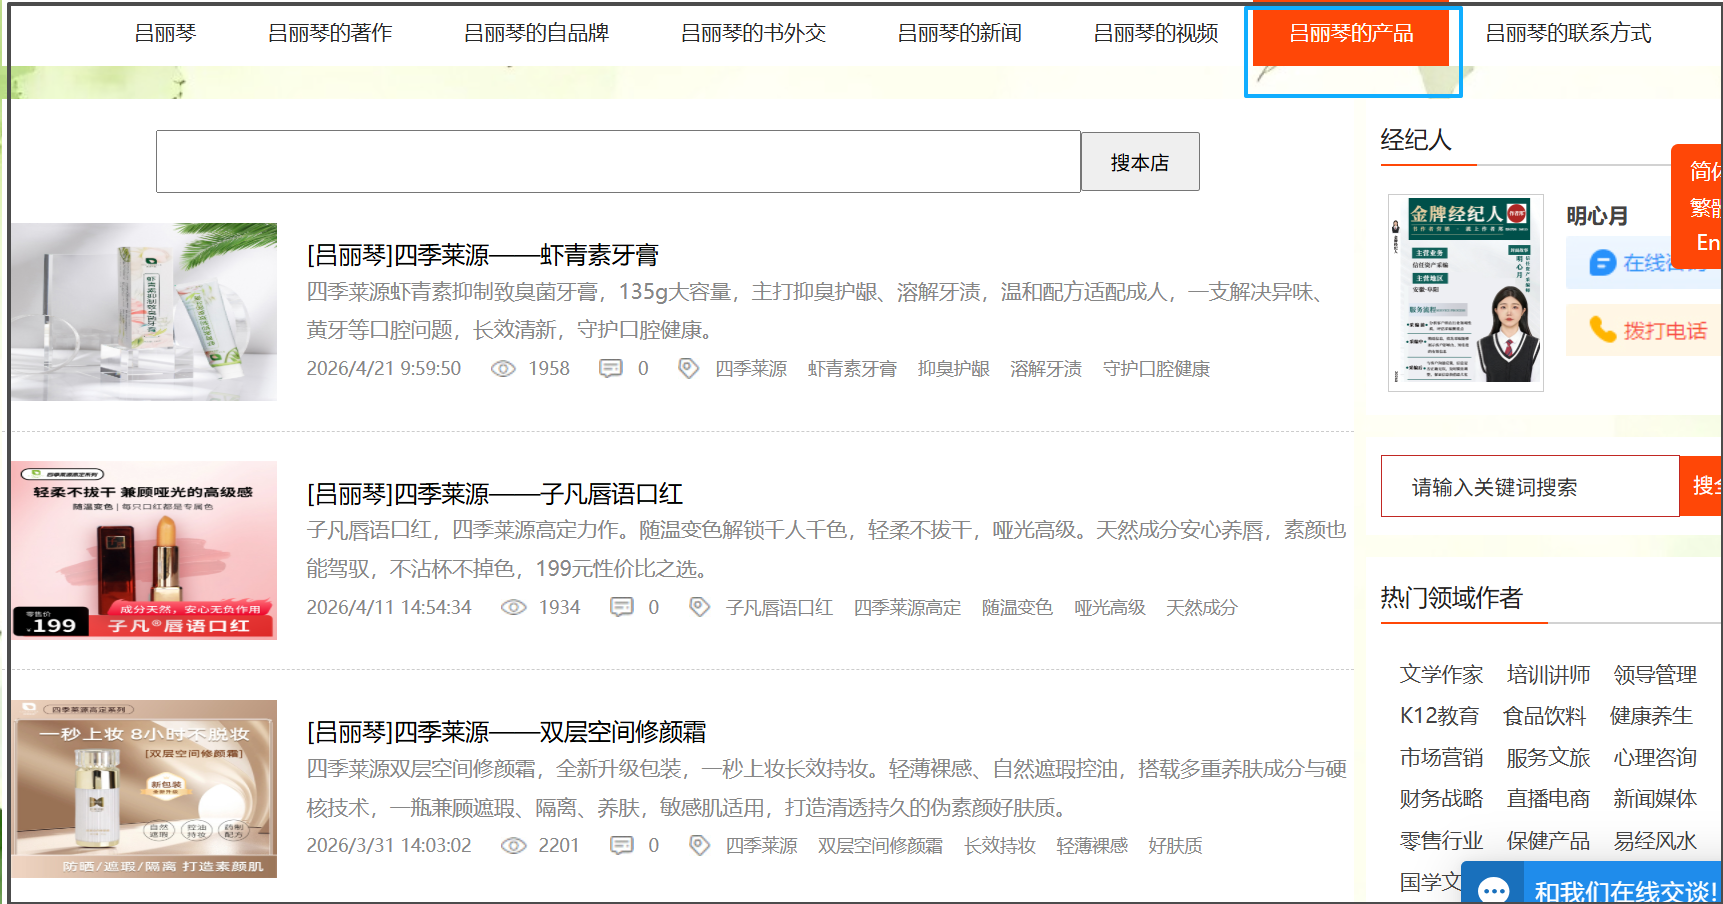Select the 溶解牙渍 tag

click(x=1046, y=369)
